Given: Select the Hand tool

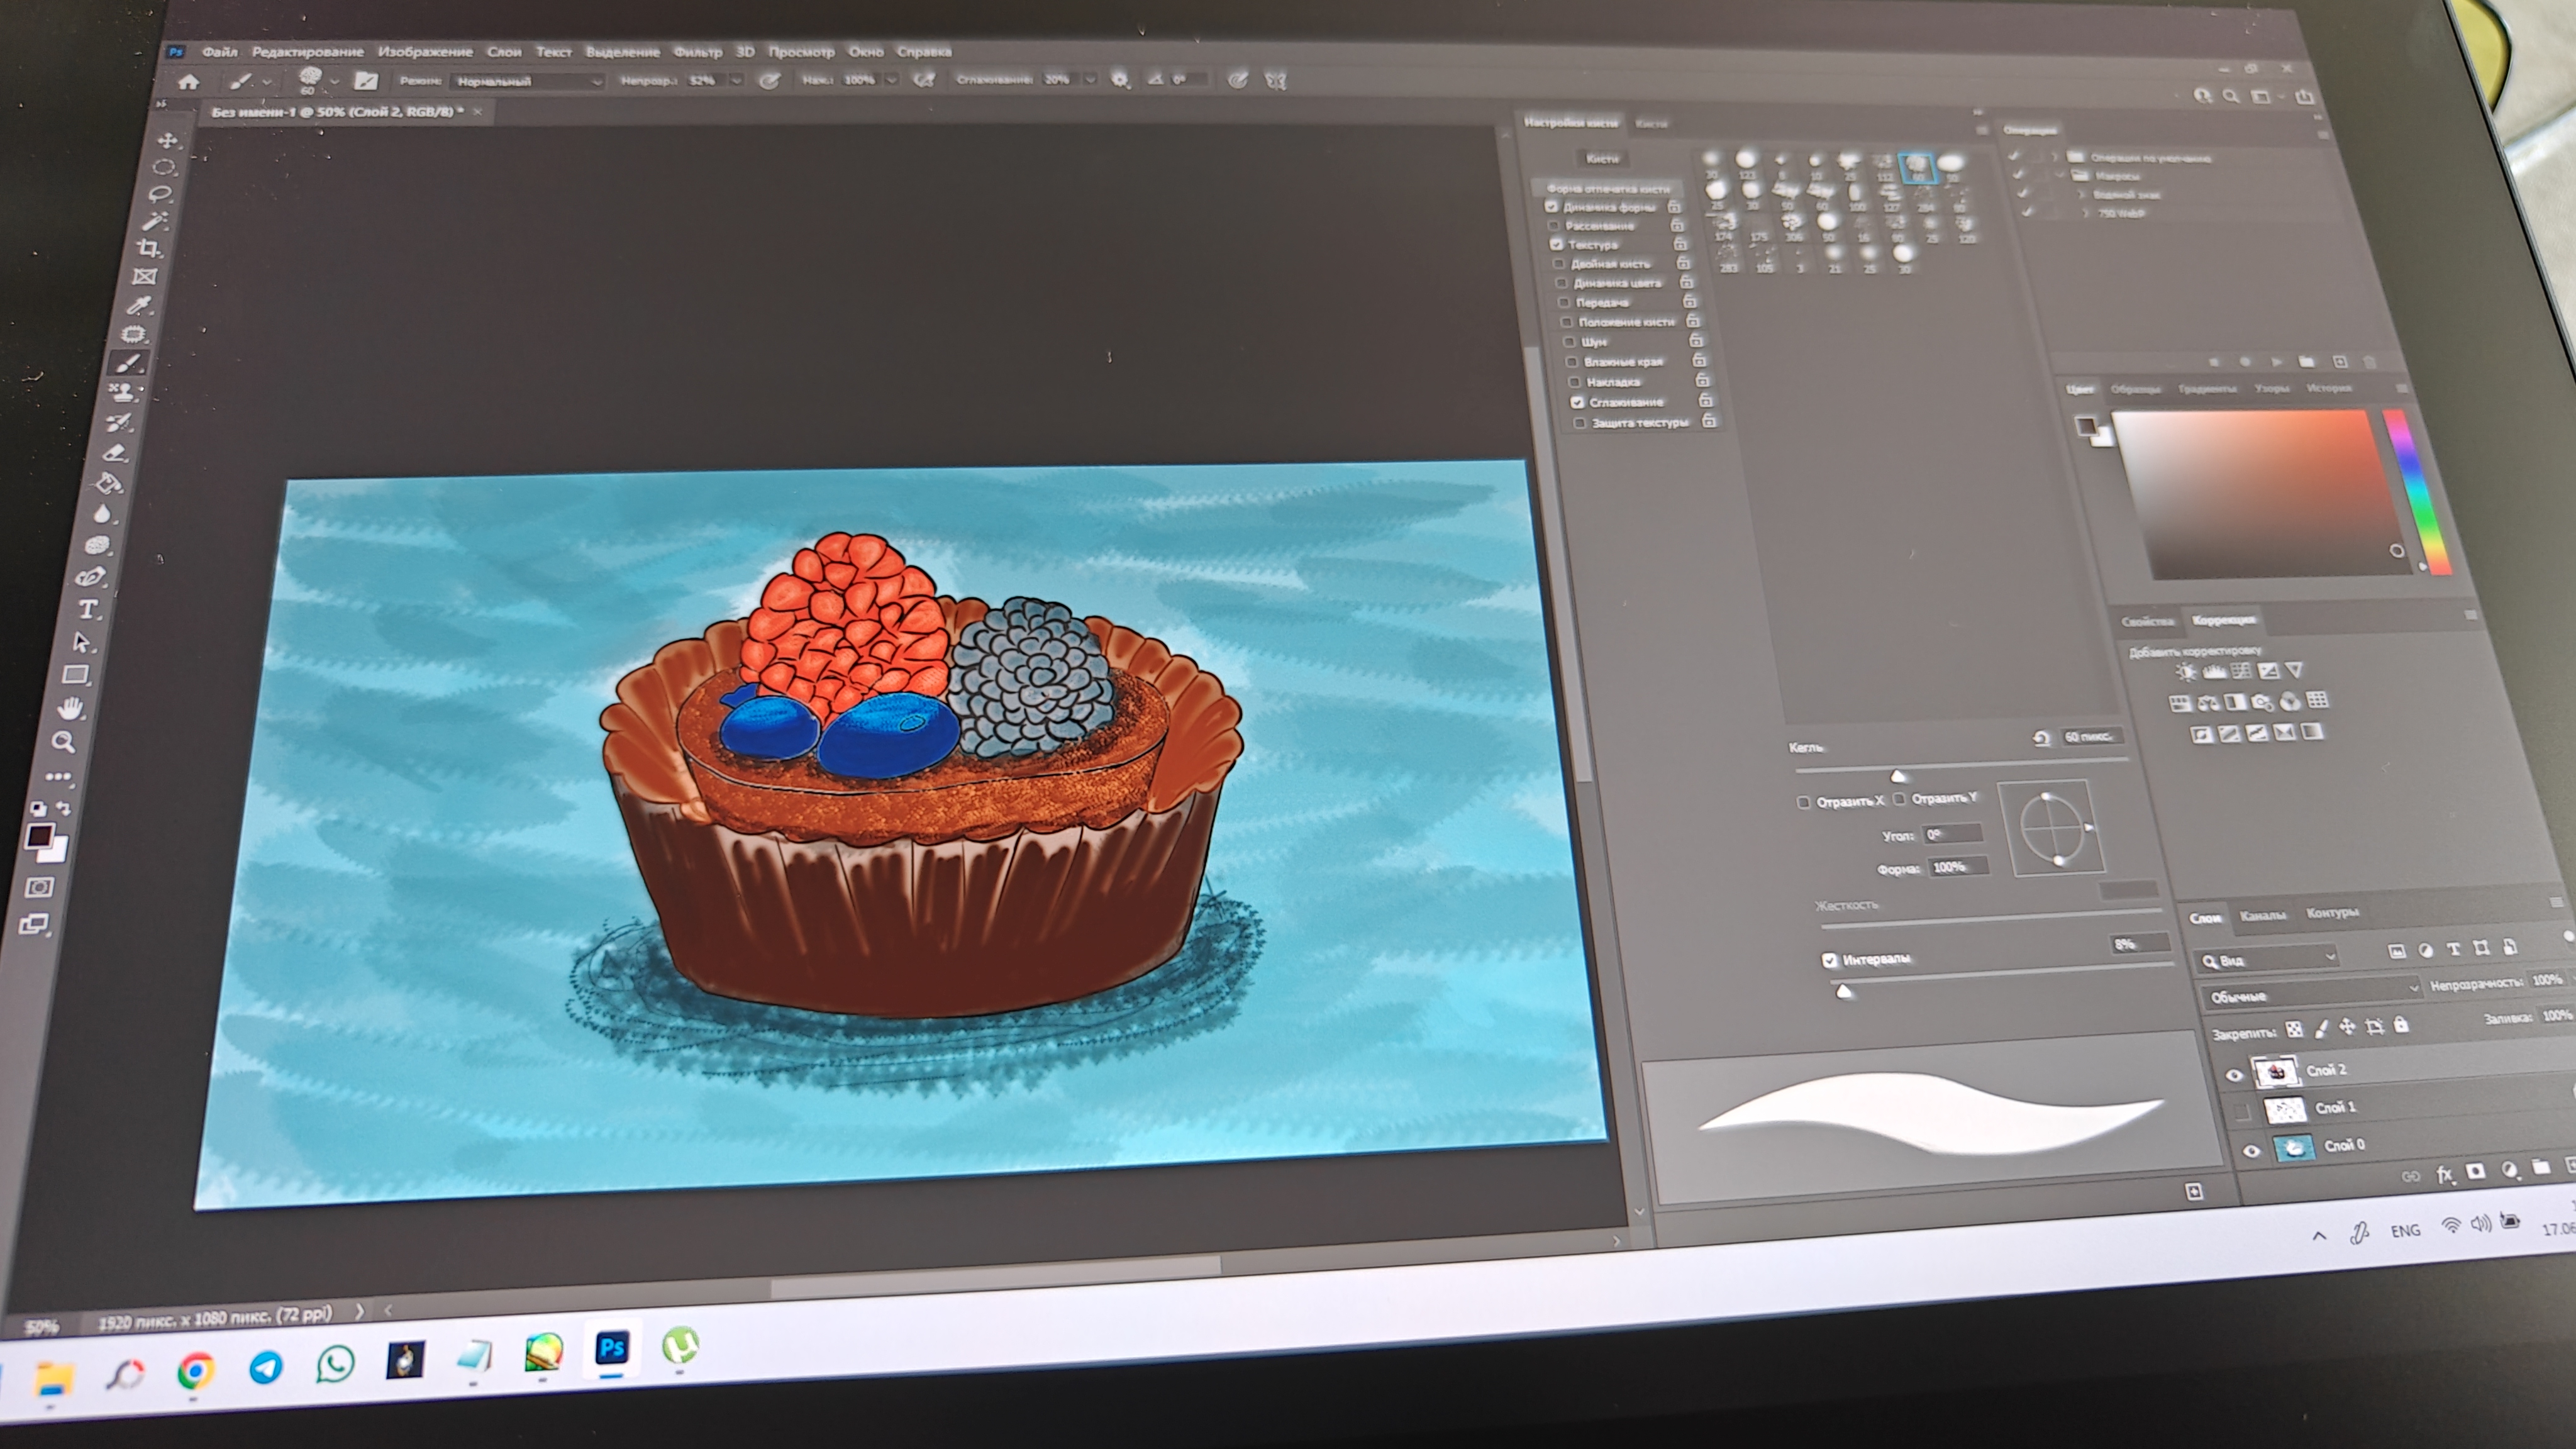Looking at the screenshot, I should click(x=71, y=708).
